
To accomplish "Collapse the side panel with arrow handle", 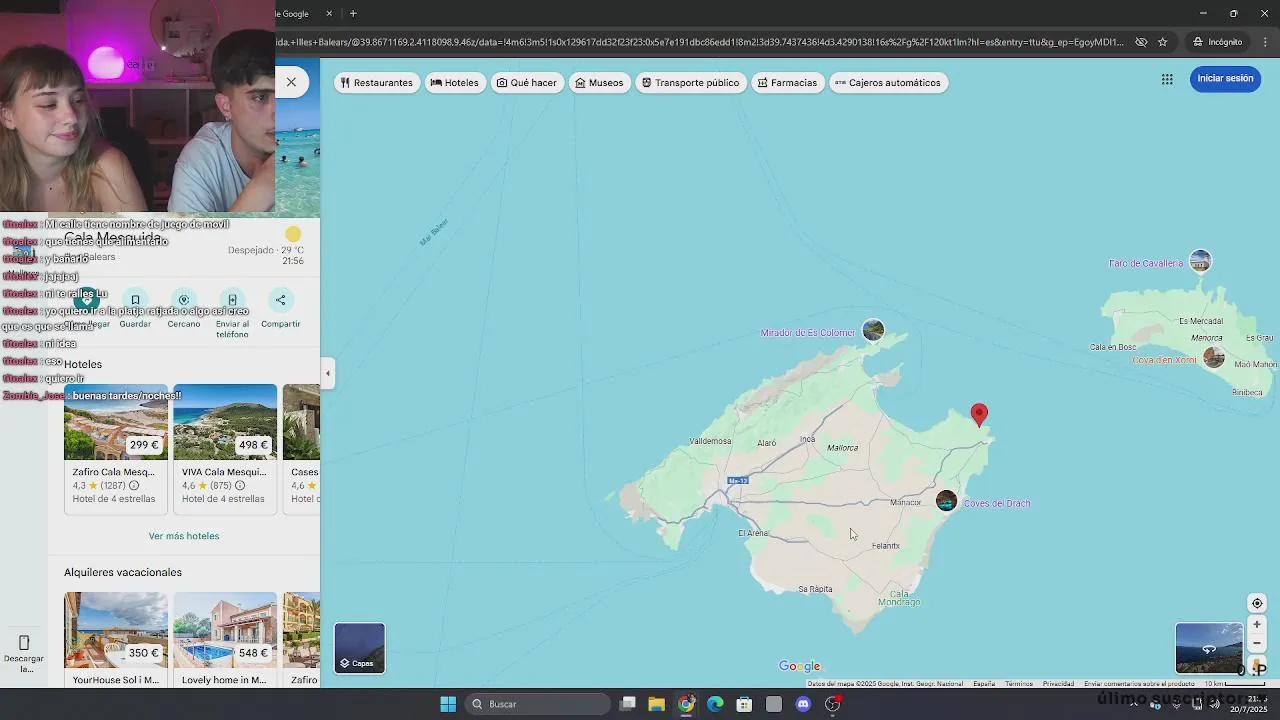I will [327, 373].
